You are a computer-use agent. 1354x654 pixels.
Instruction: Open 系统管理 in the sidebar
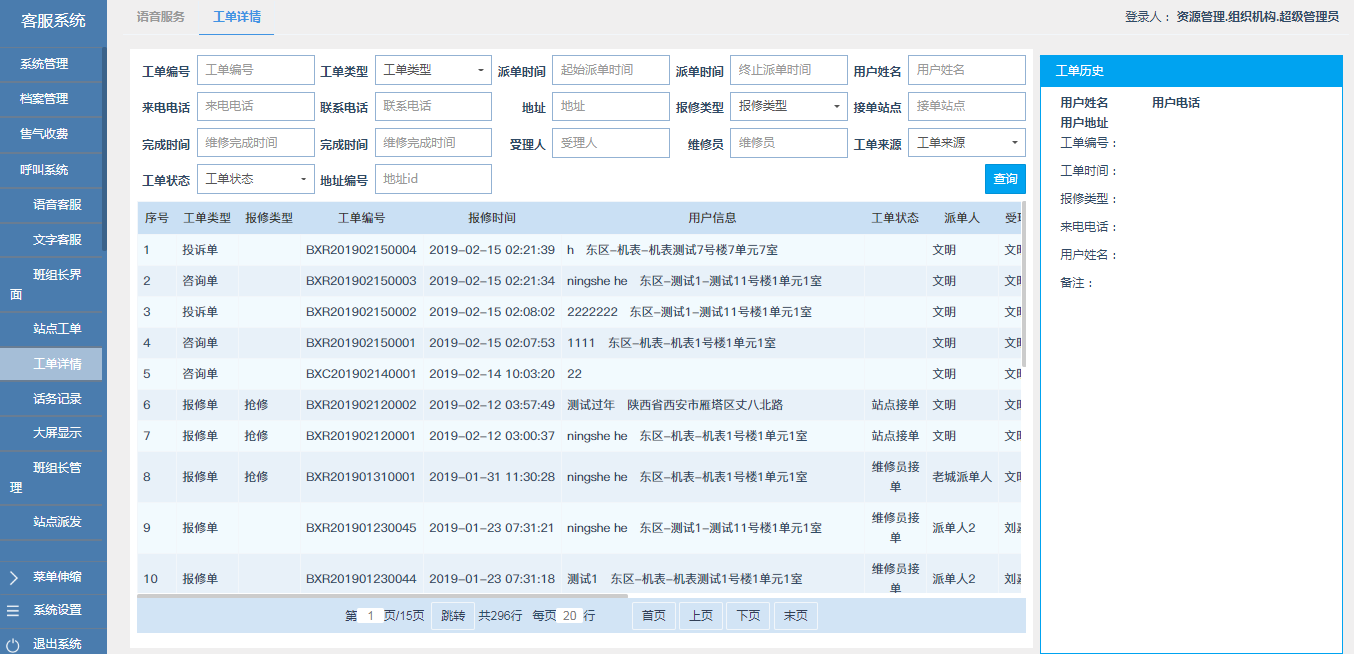[51, 64]
